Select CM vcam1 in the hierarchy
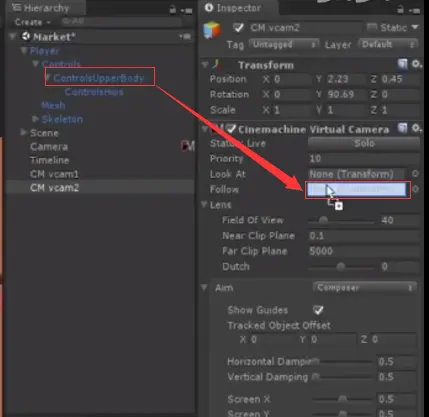The width and height of the screenshot is (429, 417). pos(54,174)
